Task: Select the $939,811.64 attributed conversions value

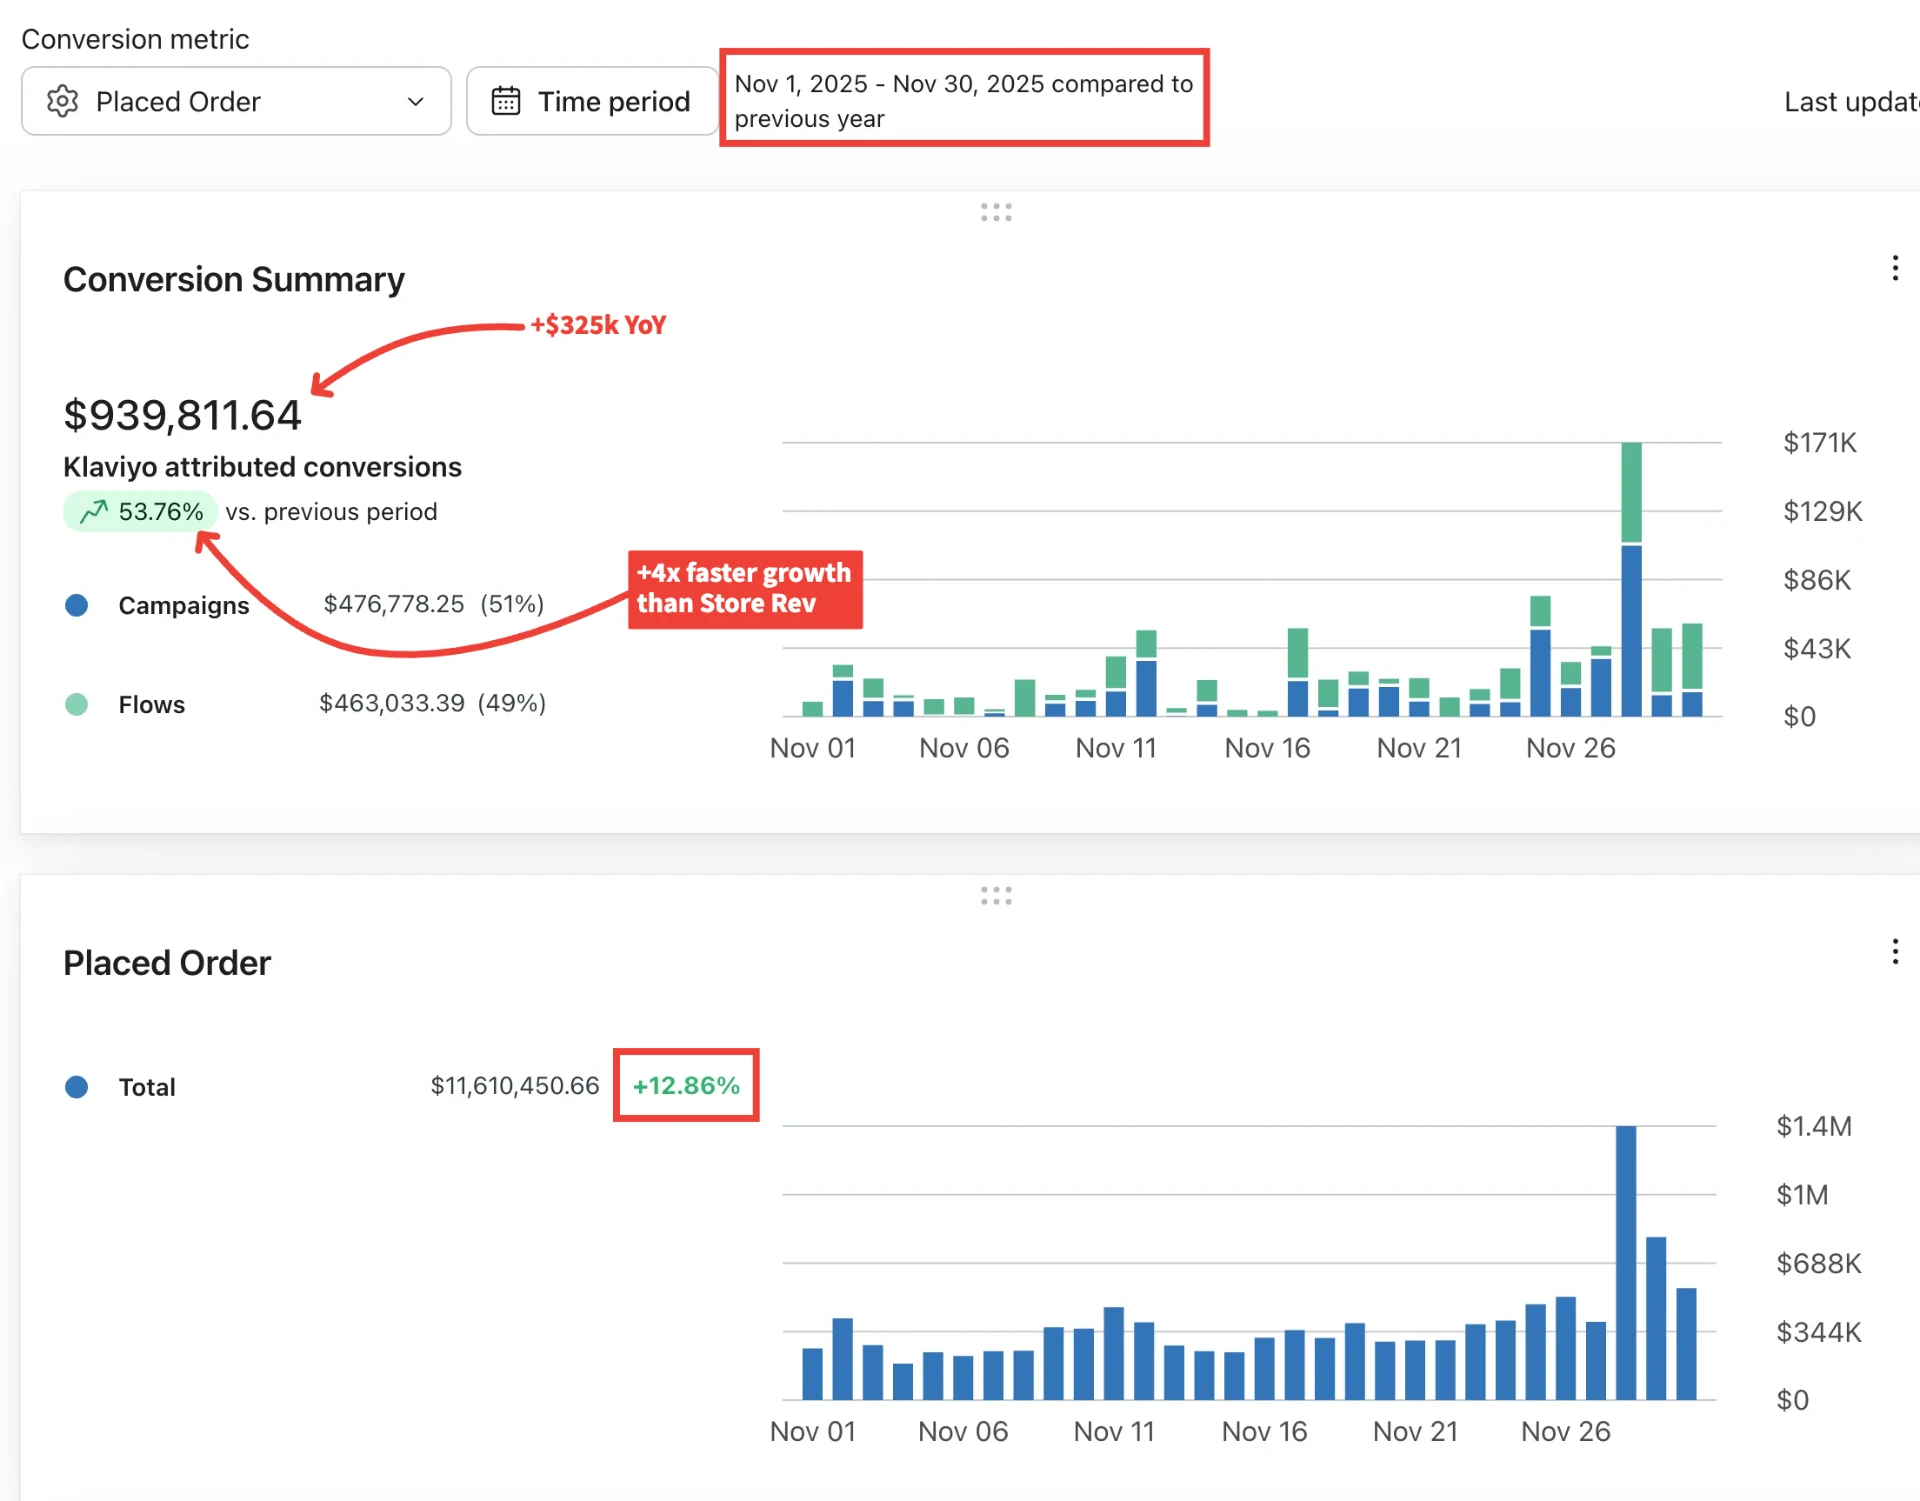Action: (182, 415)
